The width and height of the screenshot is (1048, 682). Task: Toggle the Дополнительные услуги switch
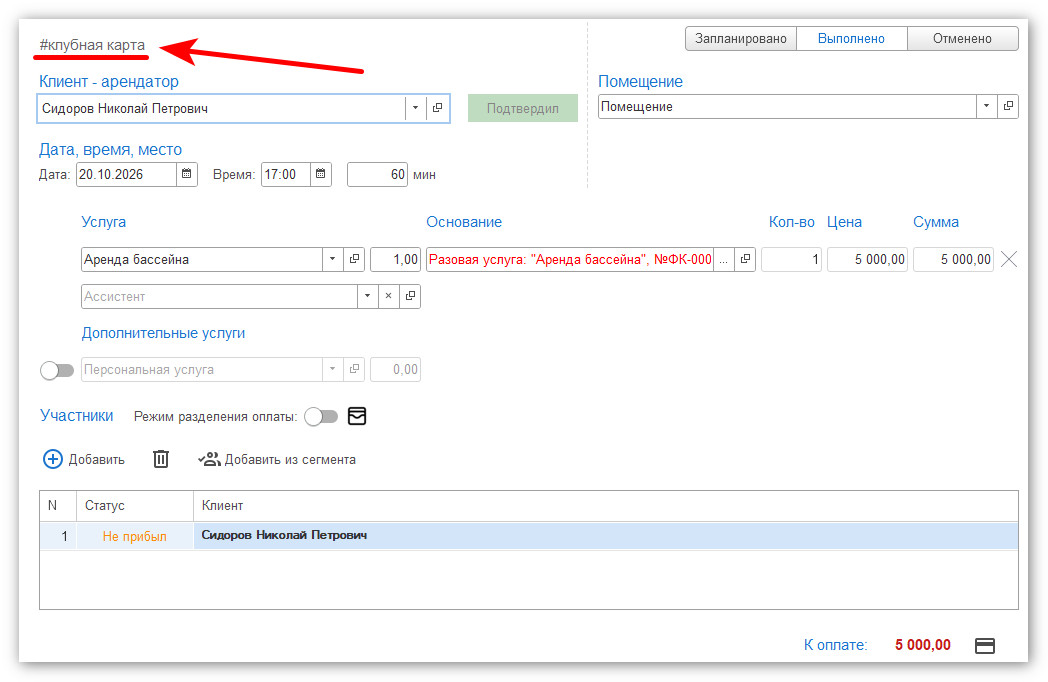coord(57,370)
